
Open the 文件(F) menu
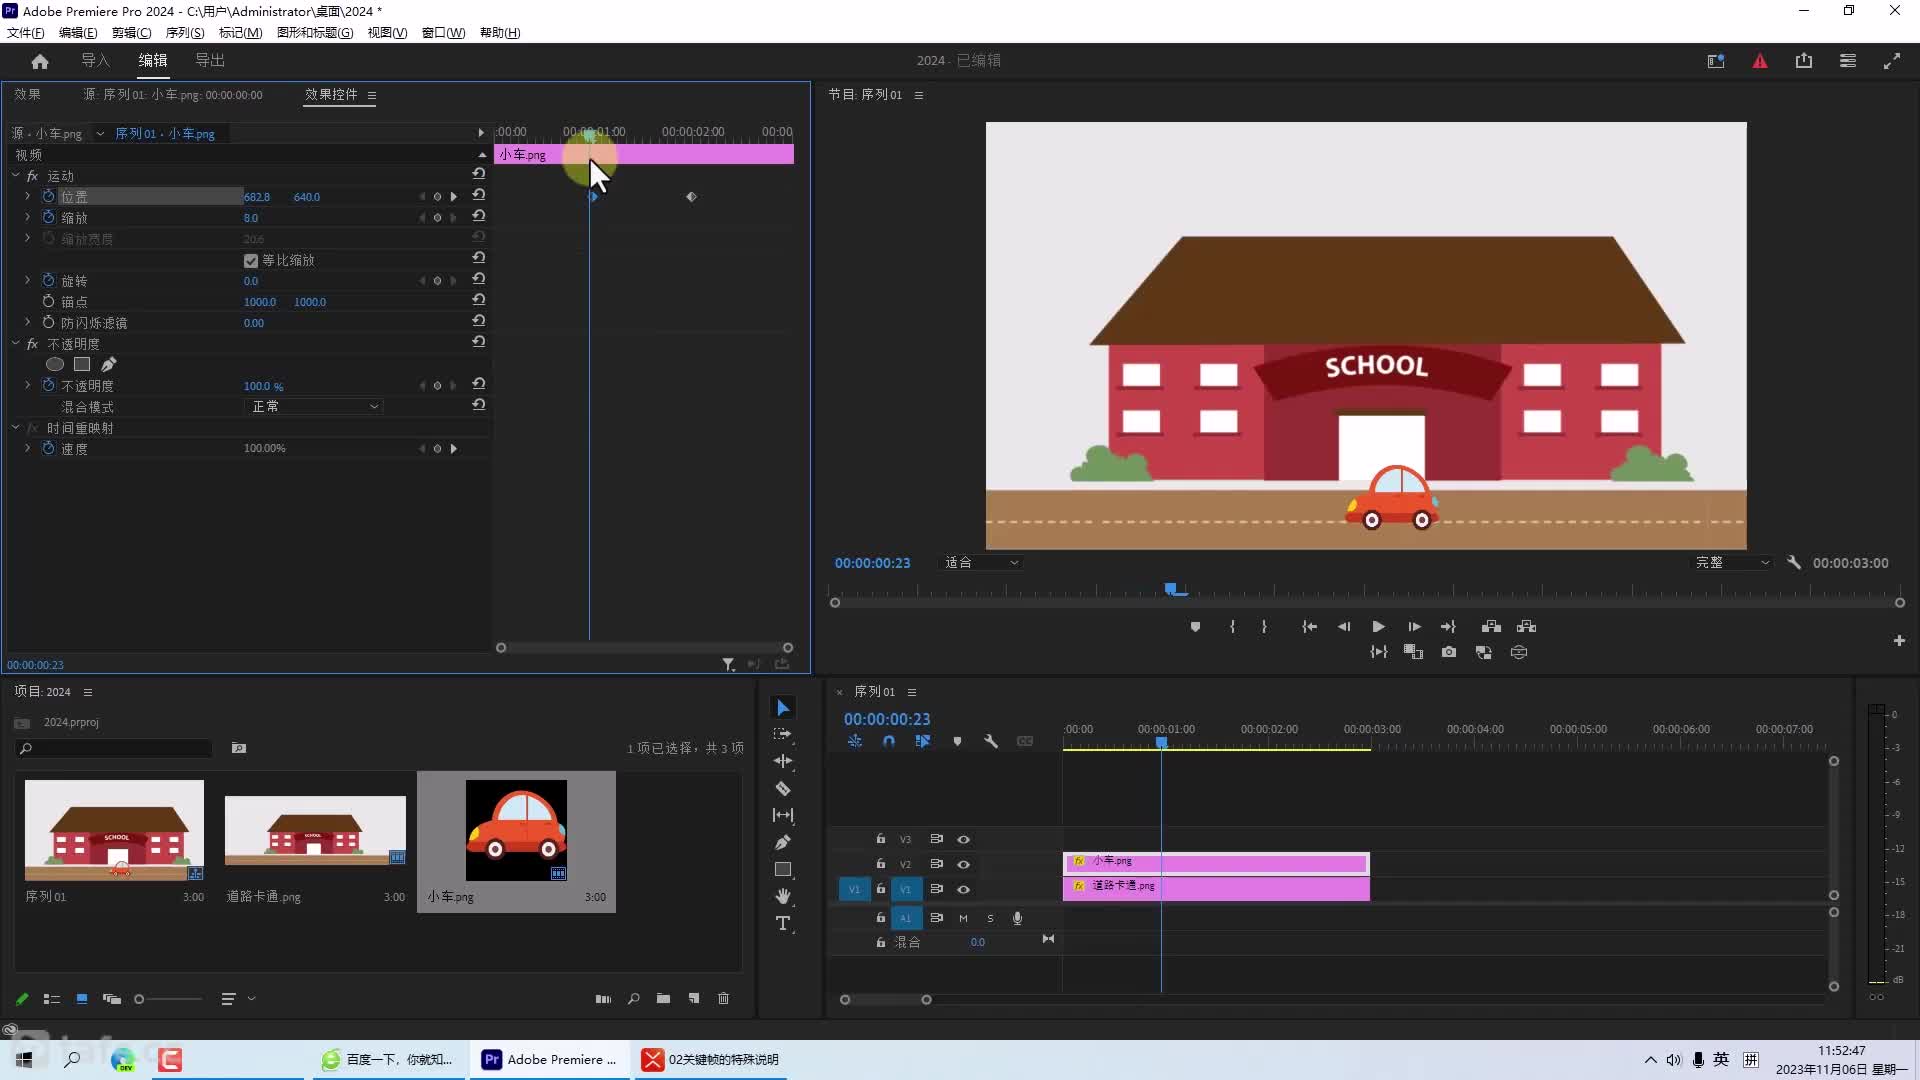coord(26,33)
